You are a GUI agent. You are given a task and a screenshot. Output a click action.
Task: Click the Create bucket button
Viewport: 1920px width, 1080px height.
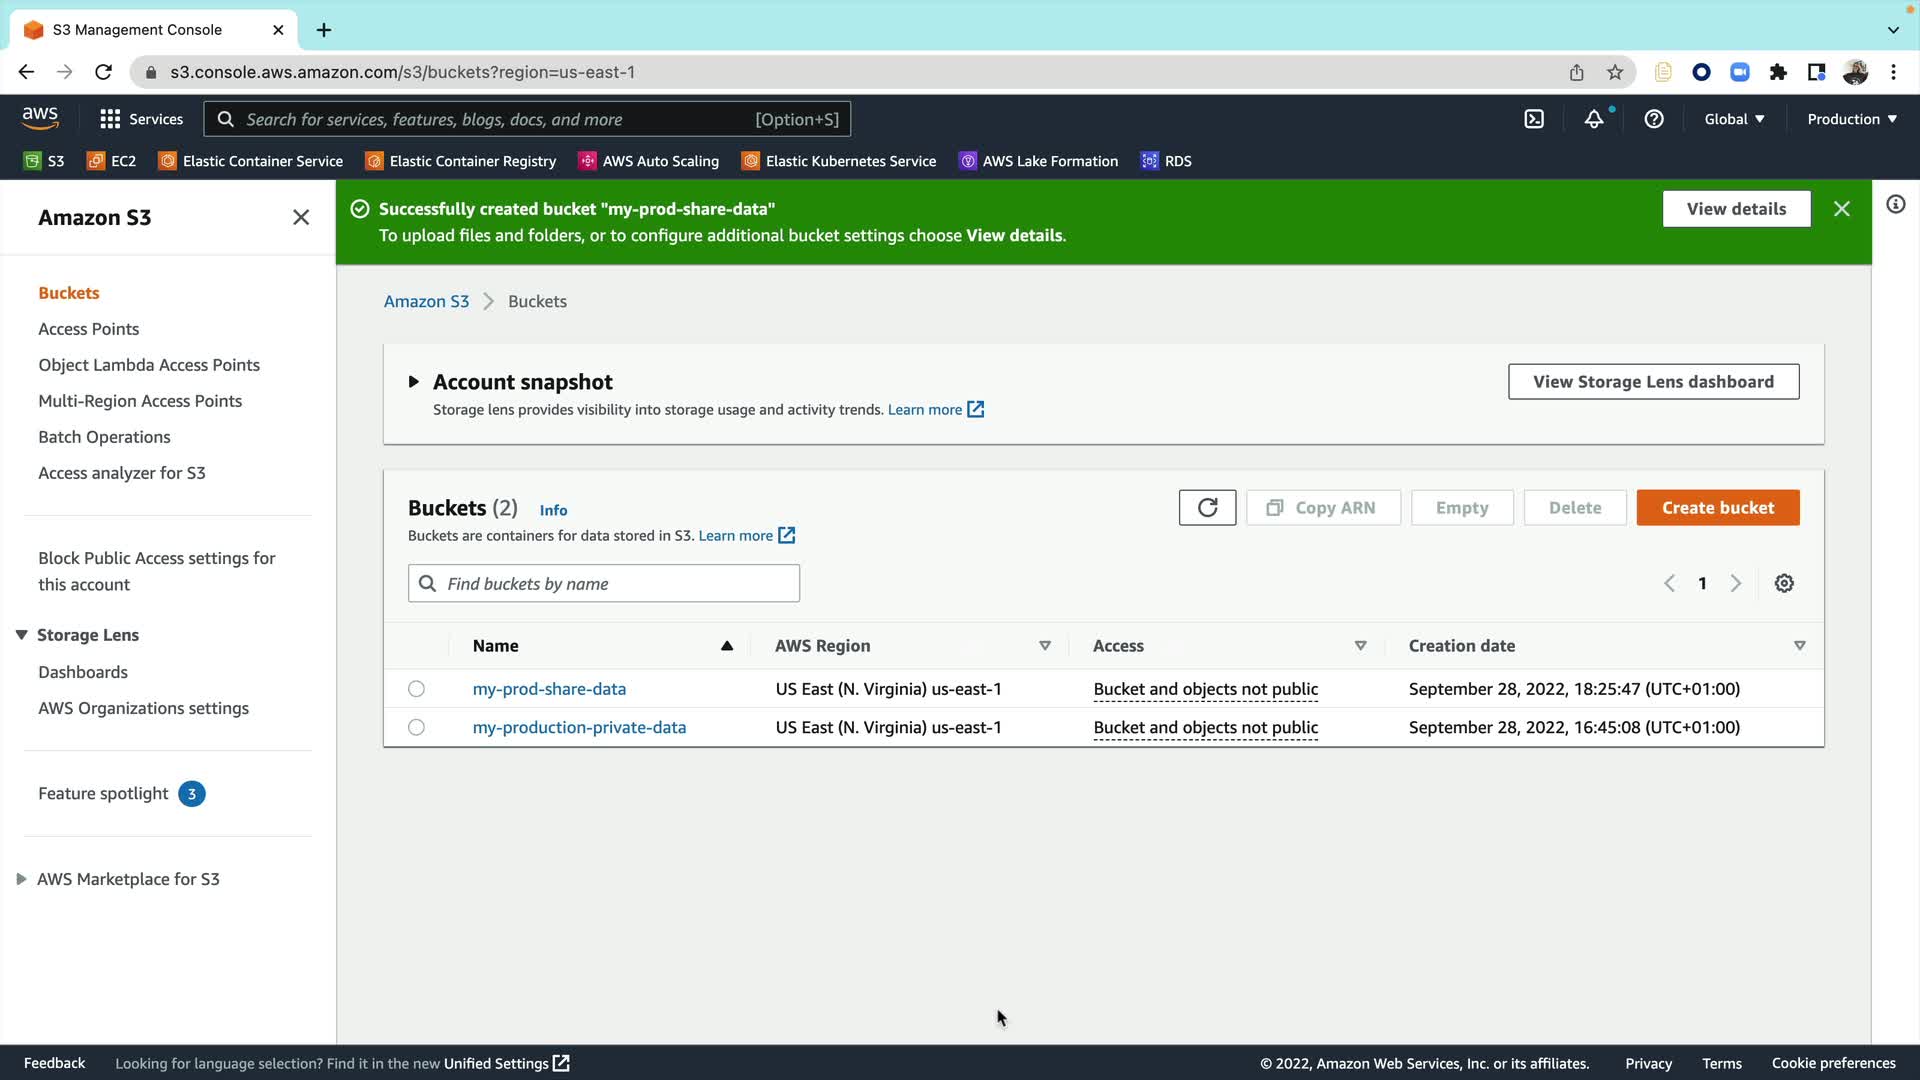click(x=1717, y=508)
